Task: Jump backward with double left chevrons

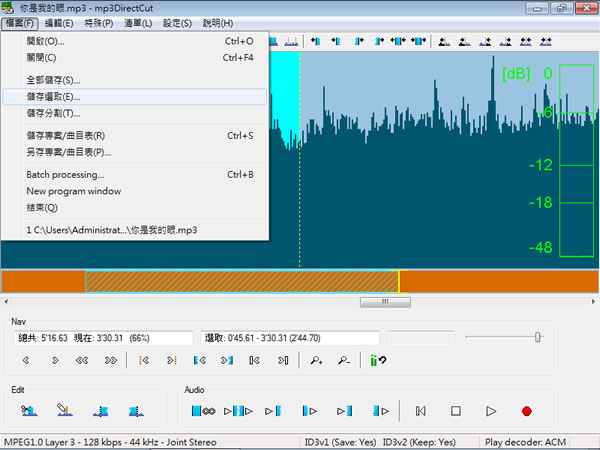Action: coord(82,360)
